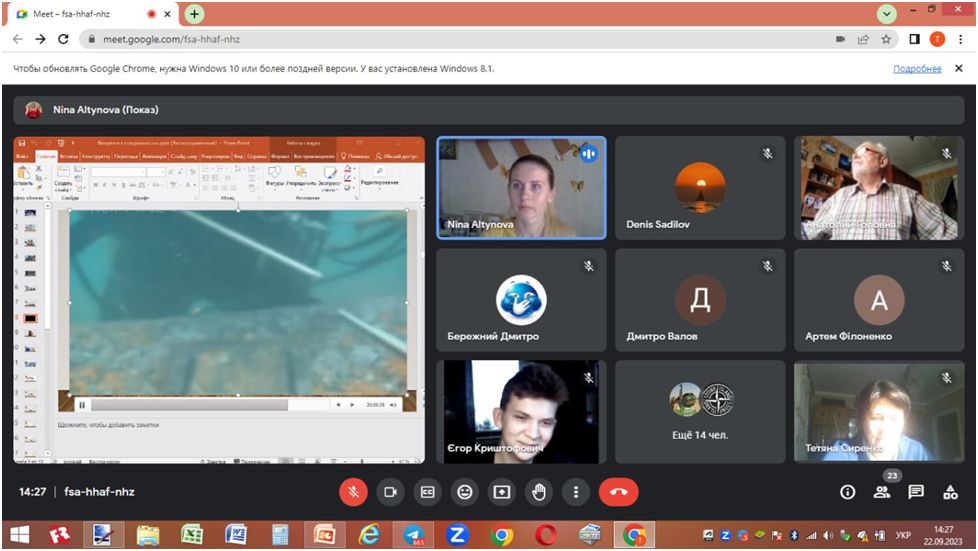Select Тетяна Сиренко video tile
This screenshot has width=978, height=551.
[x=879, y=411]
